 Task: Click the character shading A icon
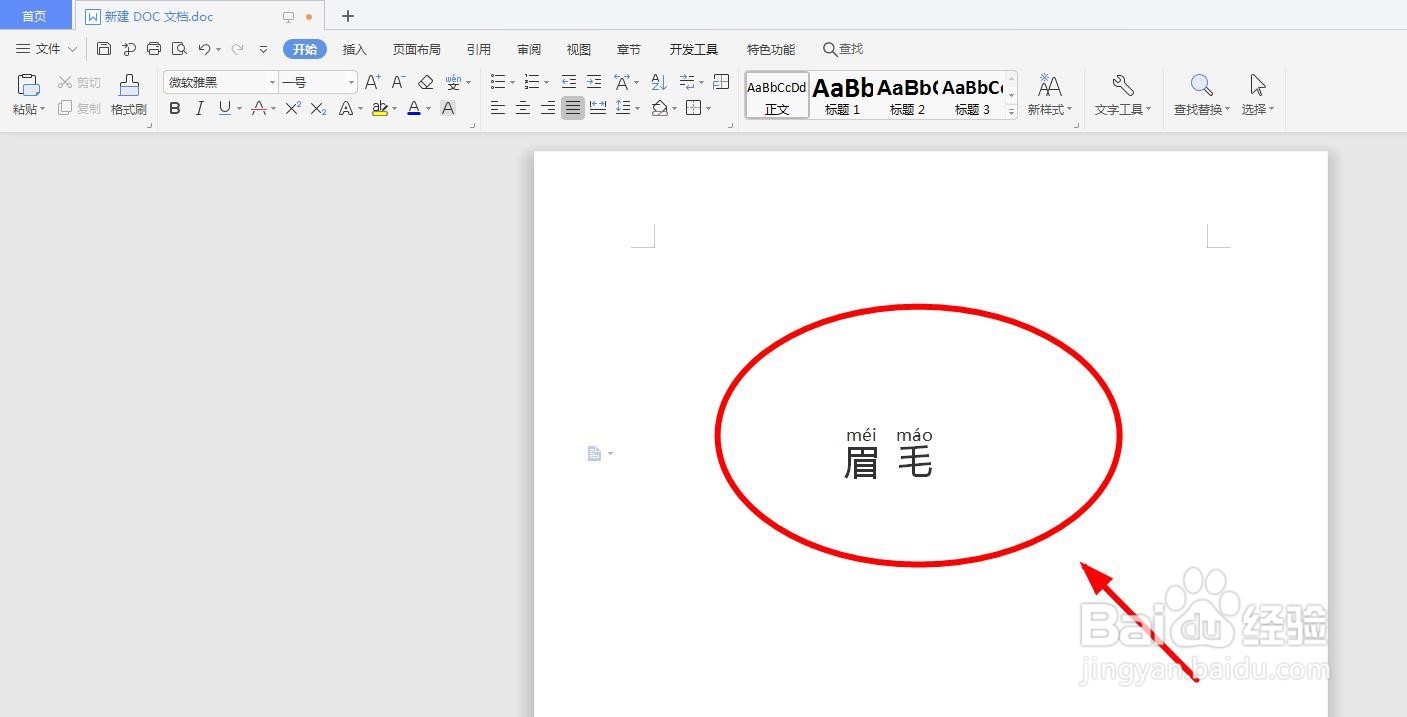pos(448,108)
